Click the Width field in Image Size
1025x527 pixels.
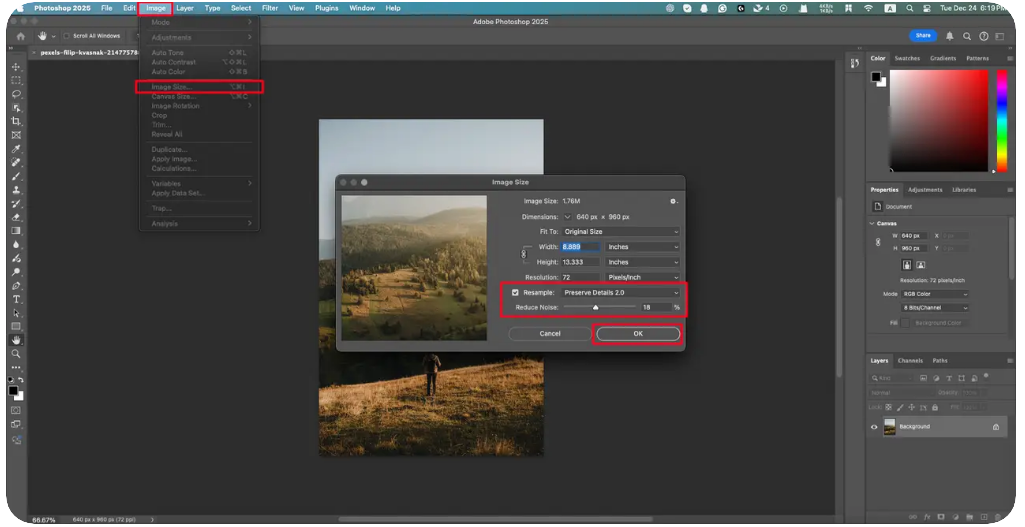point(580,246)
